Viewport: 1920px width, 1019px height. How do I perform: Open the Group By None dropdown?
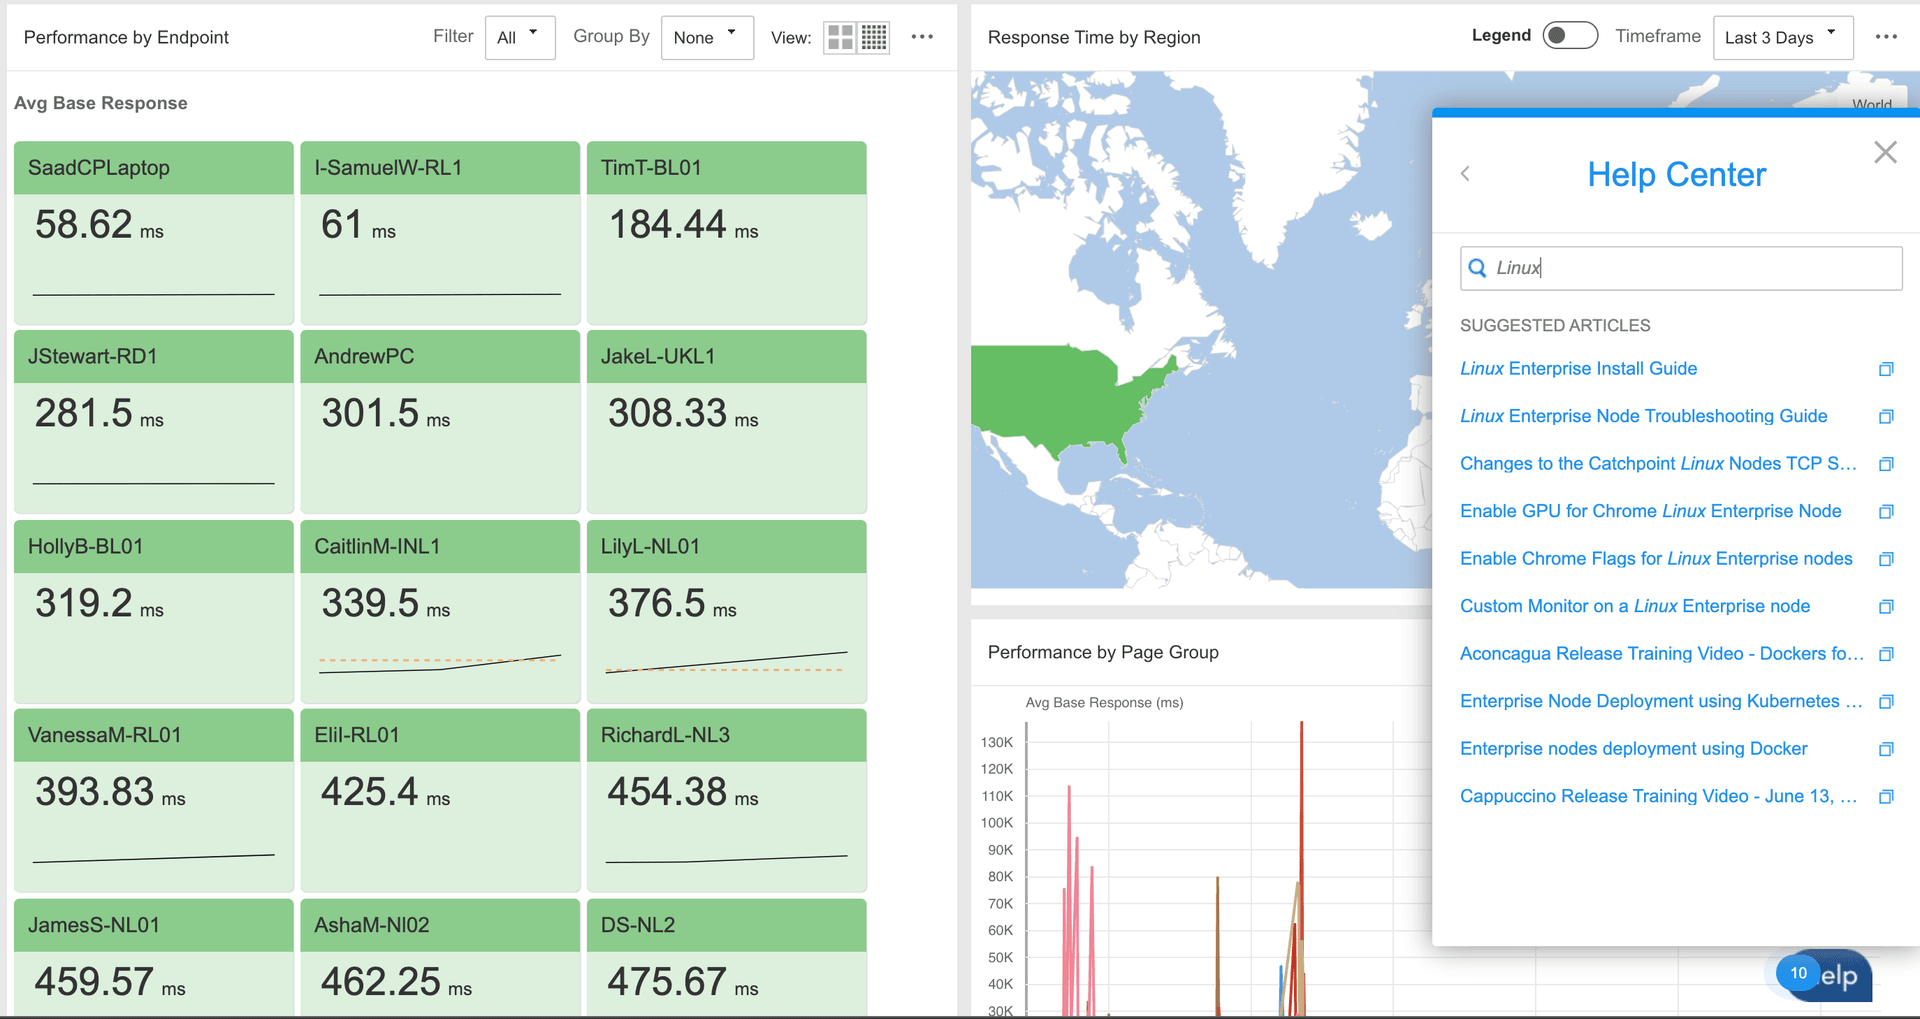[706, 38]
